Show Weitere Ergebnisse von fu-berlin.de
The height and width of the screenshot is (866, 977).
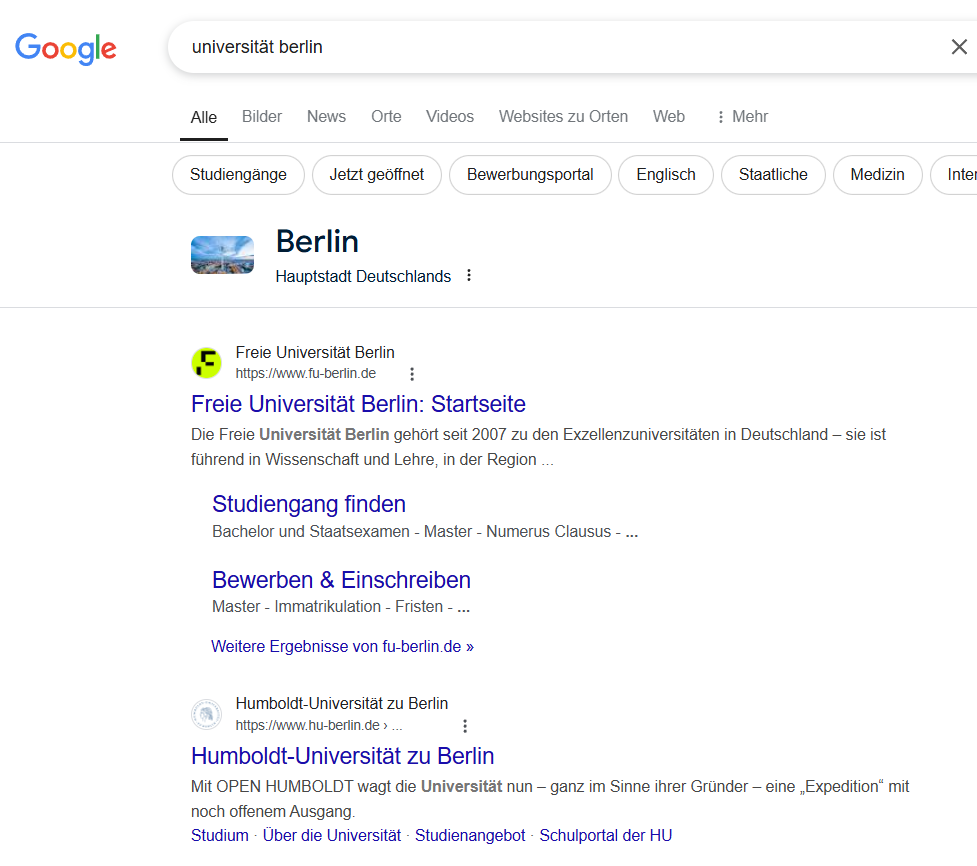click(342, 647)
